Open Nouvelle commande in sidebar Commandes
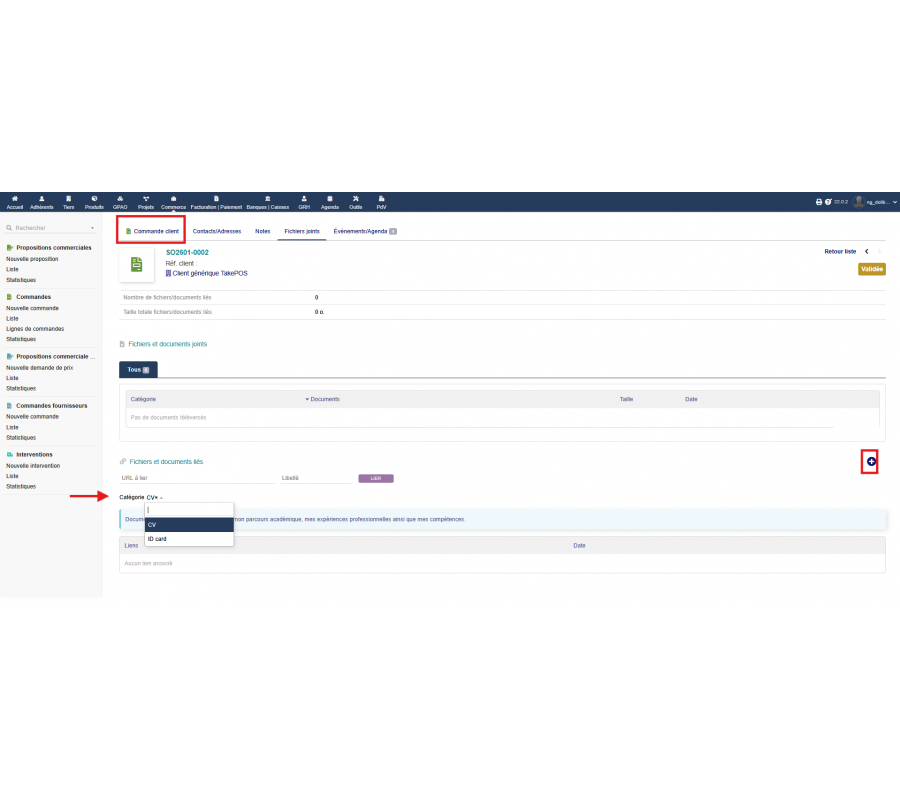Screen dimensions: 900x800 click(x=32, y=308)
